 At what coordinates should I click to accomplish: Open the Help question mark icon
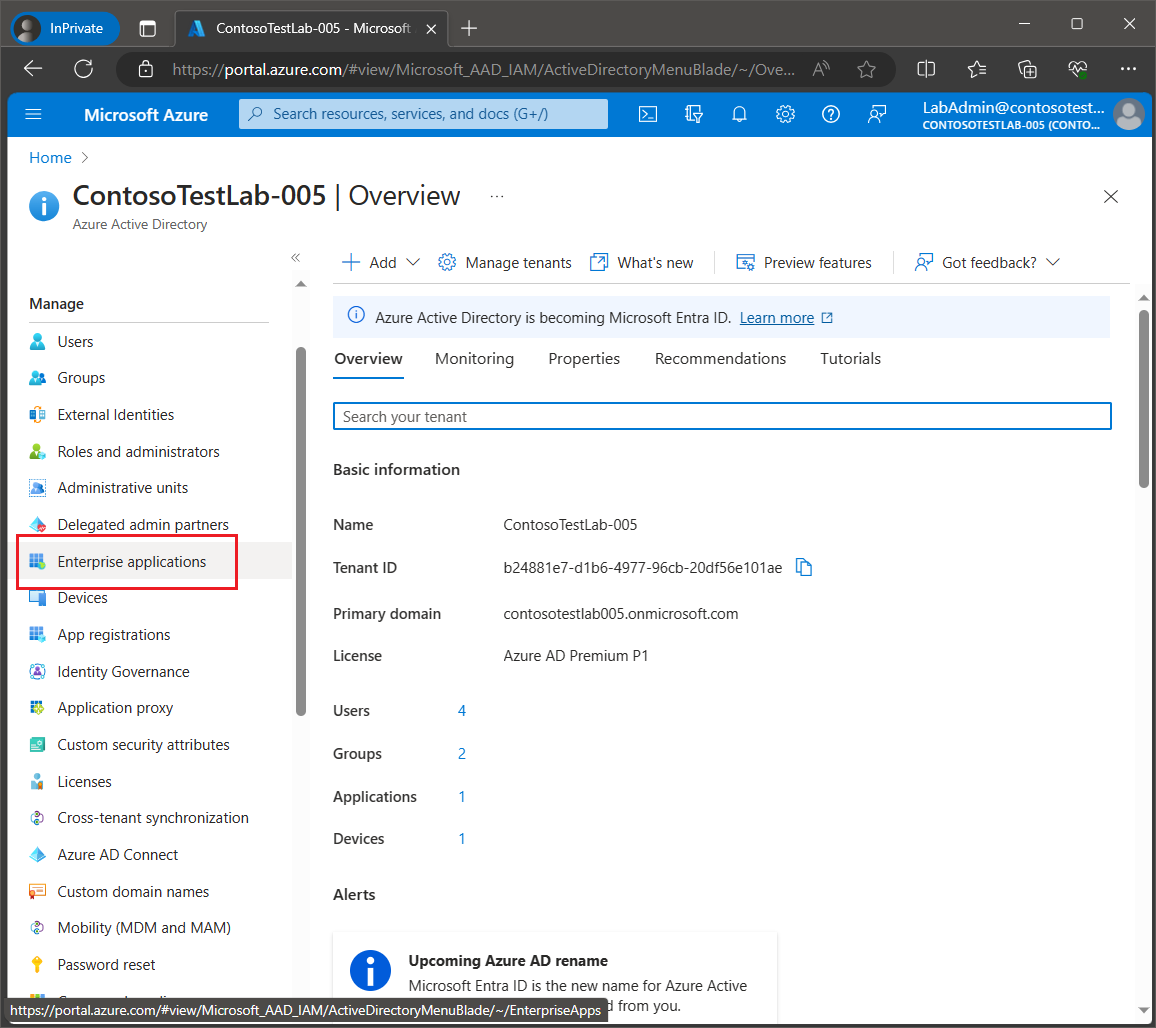point(831,114)
